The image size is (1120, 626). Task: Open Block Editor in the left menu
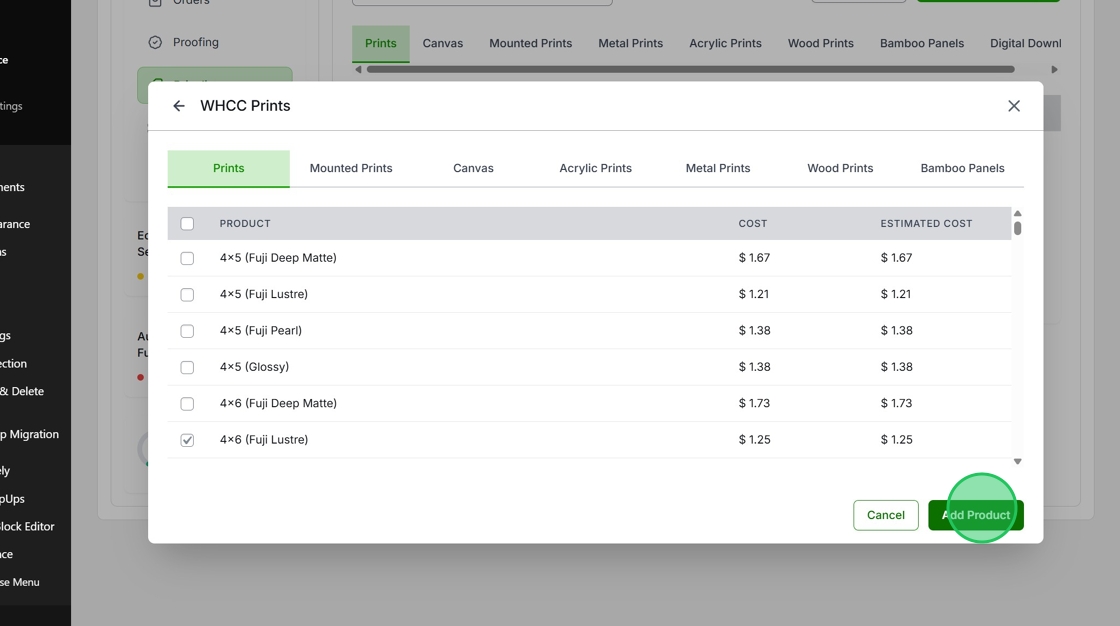coord(27,527)
